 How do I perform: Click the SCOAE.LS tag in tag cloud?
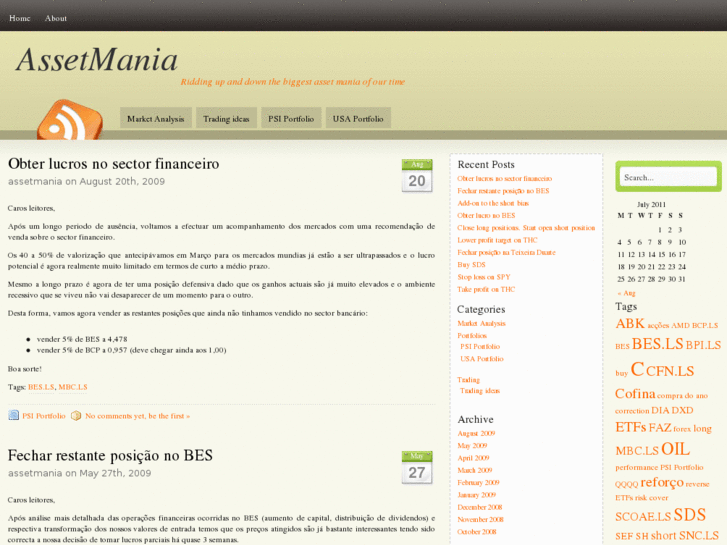tap(643, 516)
